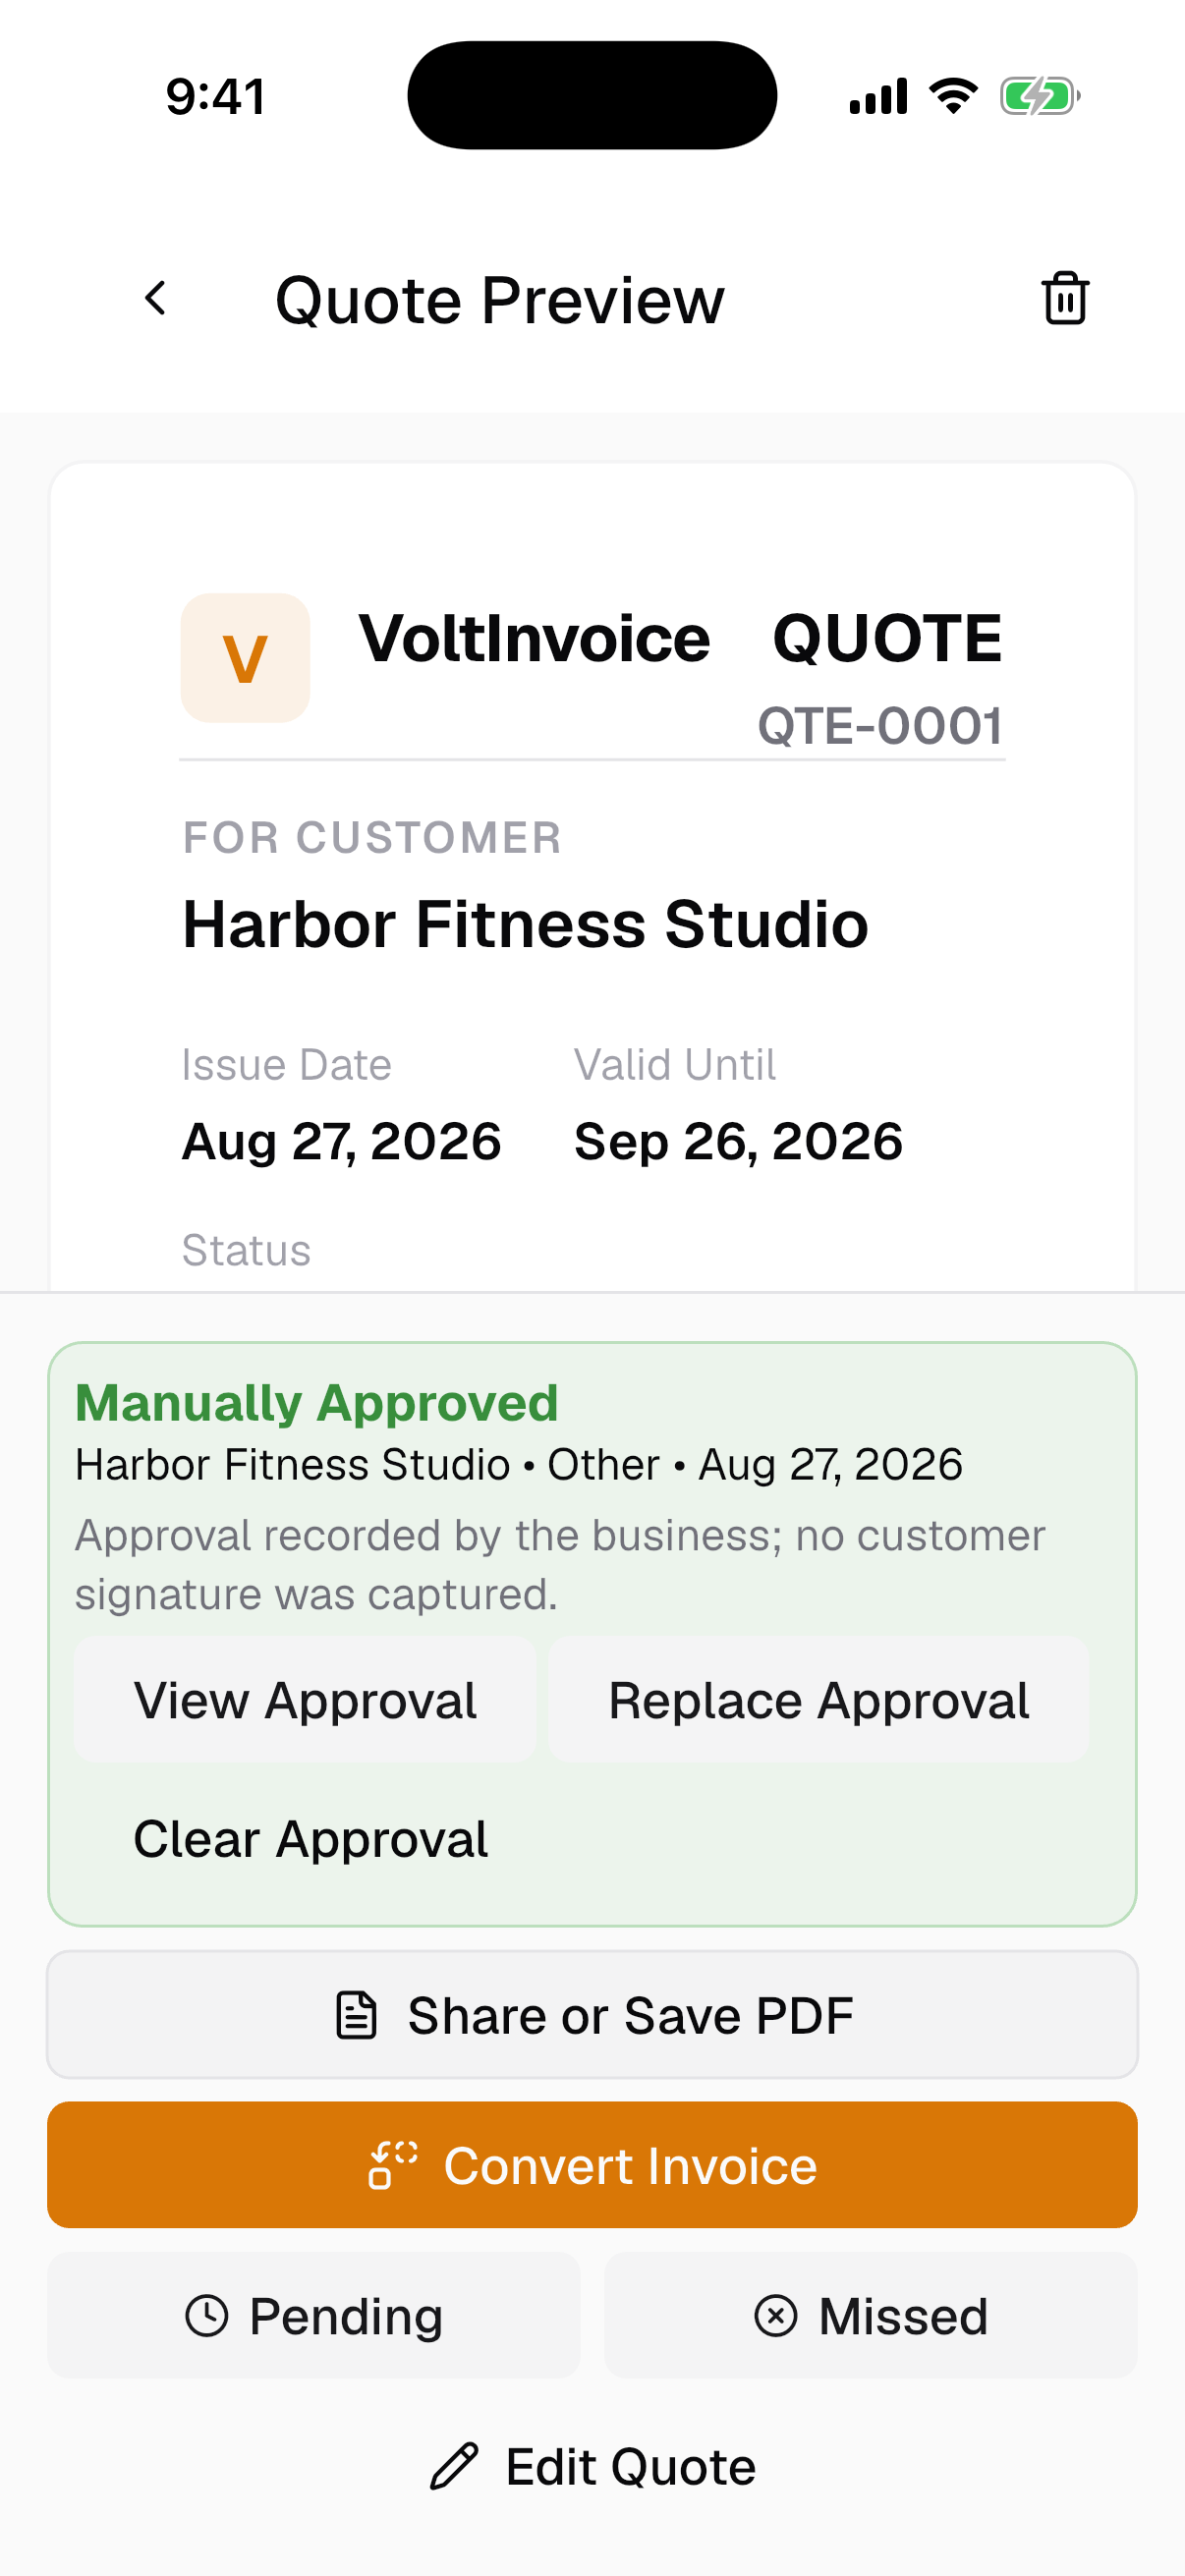This screenshot has height=2576, width=1185.
Task: Tap the clock icon on Pending
Action: [x=207, y=2316]
